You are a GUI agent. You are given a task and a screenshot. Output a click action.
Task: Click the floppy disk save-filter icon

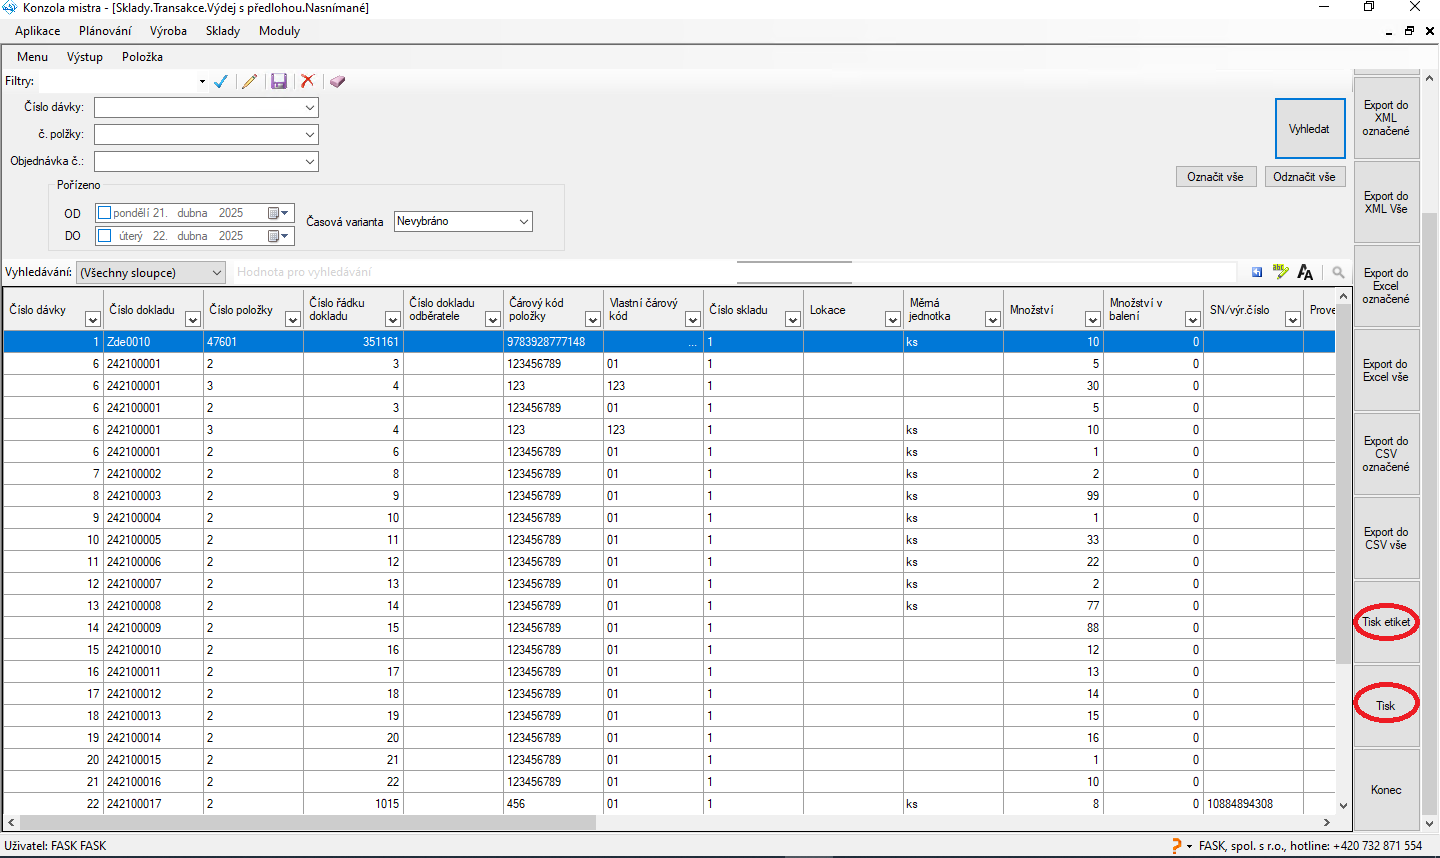(x=279, y=81)
